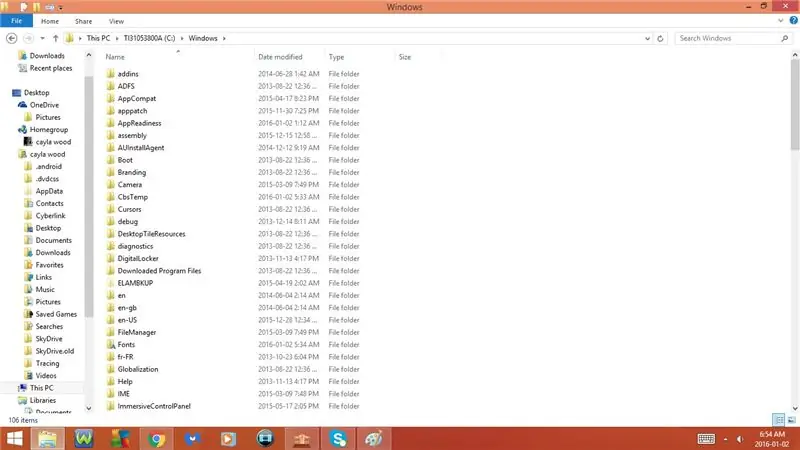Viewport: 800px width, 450px height.
Task: Open the Windows Start button
Action: [x=14, y=439]
